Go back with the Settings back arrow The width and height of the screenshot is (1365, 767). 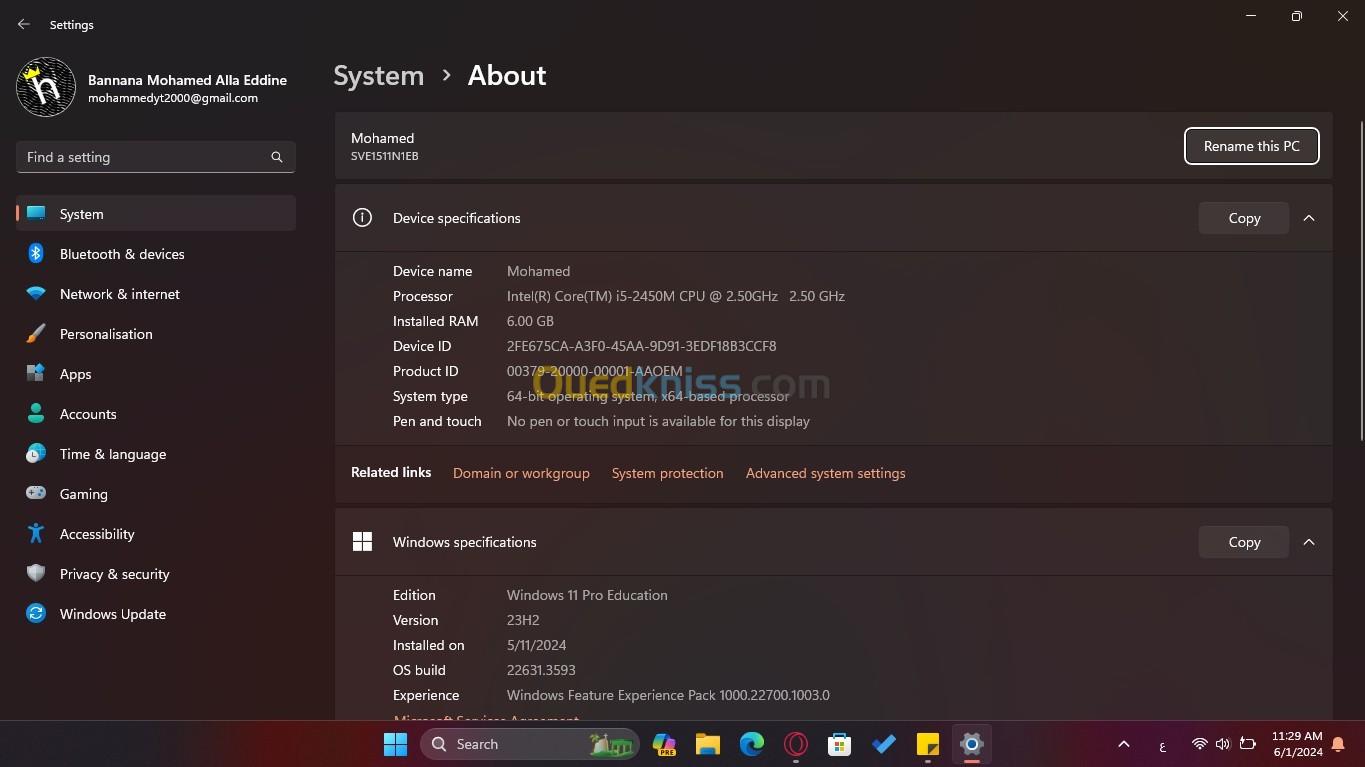(24, 24)
